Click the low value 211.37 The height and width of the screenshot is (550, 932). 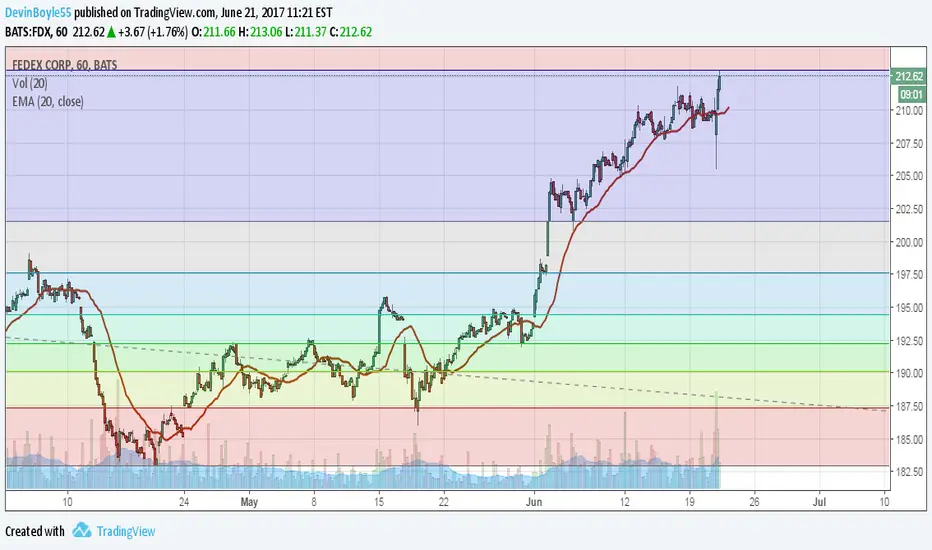click(x=310, y=32)
